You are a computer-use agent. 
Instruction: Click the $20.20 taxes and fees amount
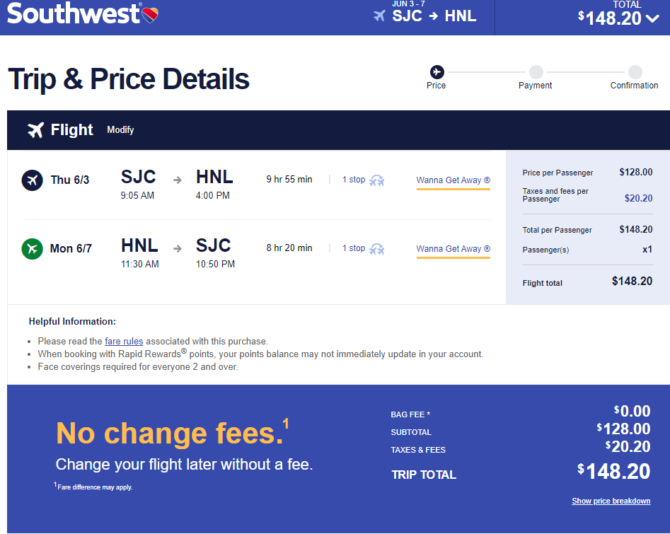(x=638, y=198)
